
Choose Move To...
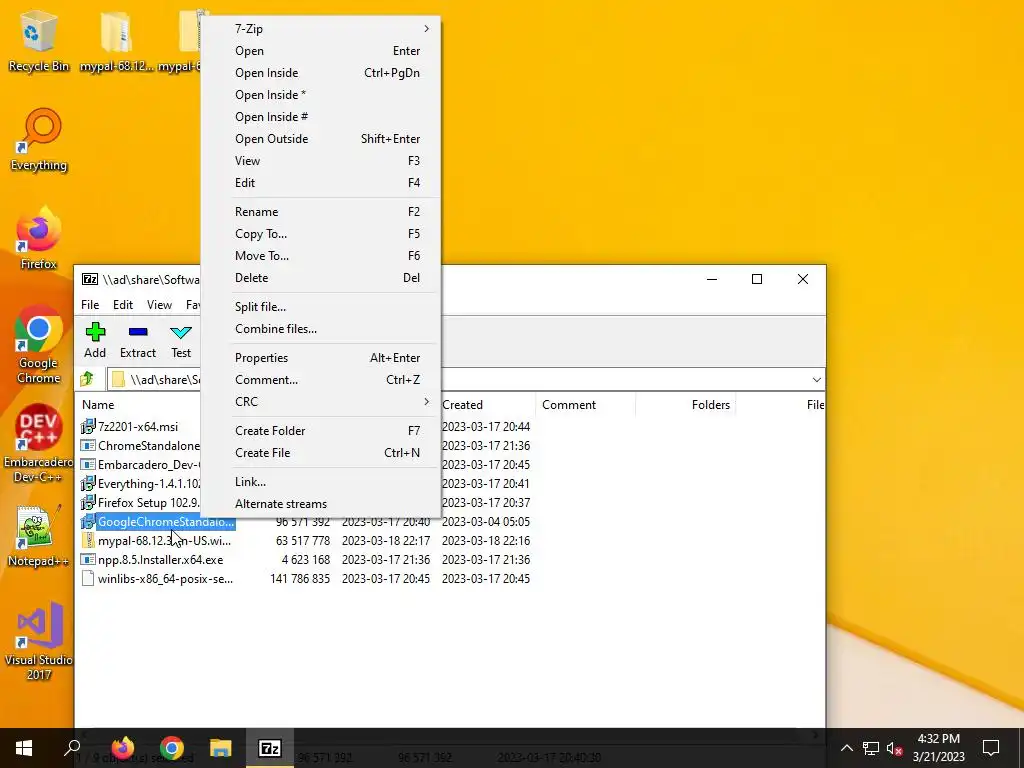pyautogui.click(x=321, y=255)
